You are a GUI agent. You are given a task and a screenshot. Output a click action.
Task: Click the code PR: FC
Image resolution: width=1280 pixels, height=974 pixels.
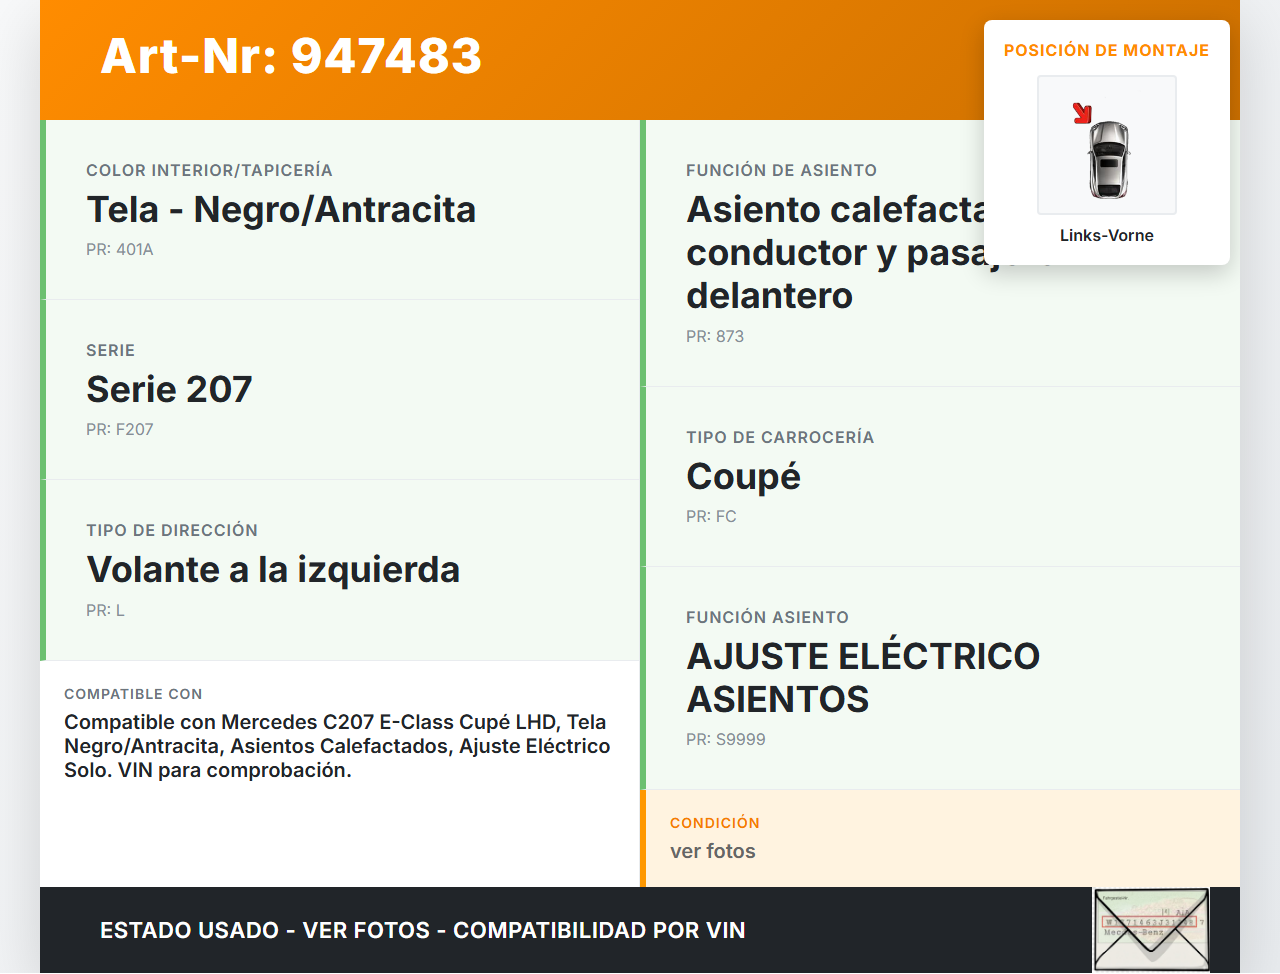point(711,516)
